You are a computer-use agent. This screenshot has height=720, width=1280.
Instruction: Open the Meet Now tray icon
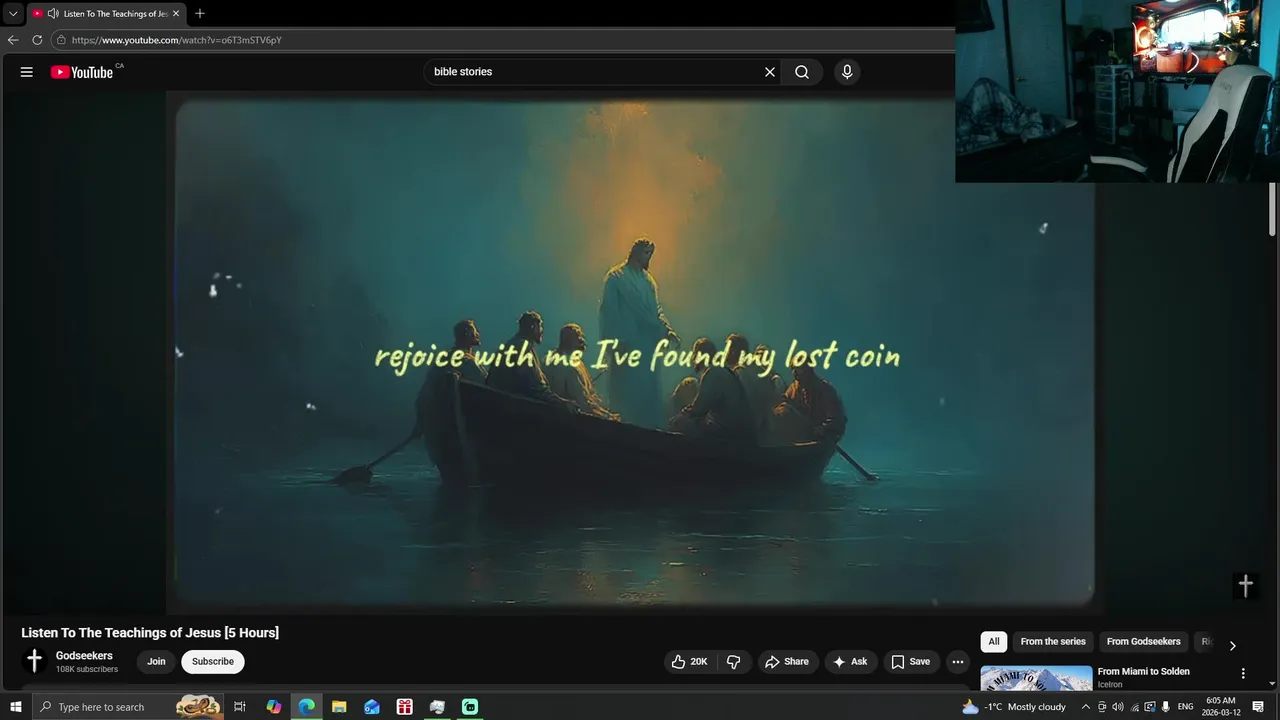(1102, 707)
